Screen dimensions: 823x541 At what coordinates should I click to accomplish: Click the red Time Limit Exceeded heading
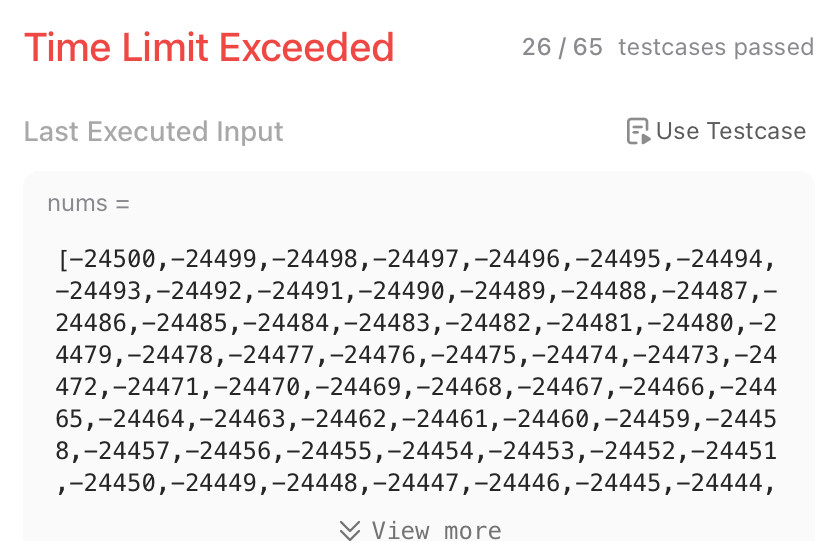click(209, 48)
